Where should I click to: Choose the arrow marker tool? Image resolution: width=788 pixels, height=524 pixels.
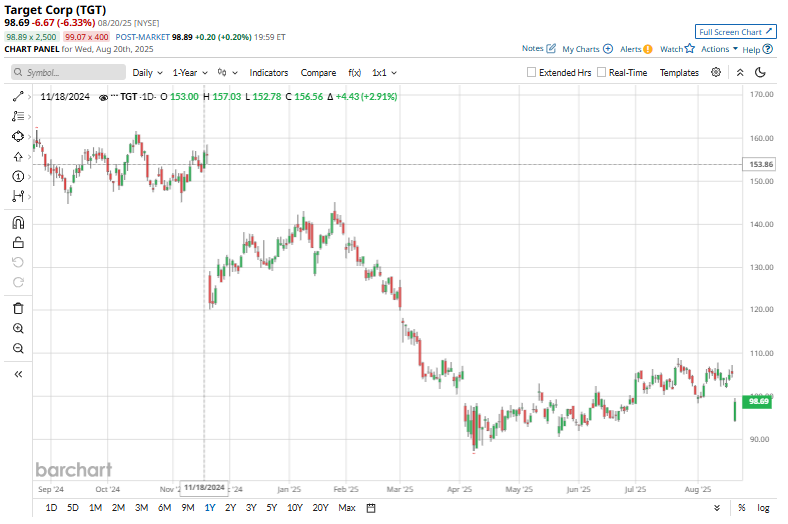click(18, 157)
